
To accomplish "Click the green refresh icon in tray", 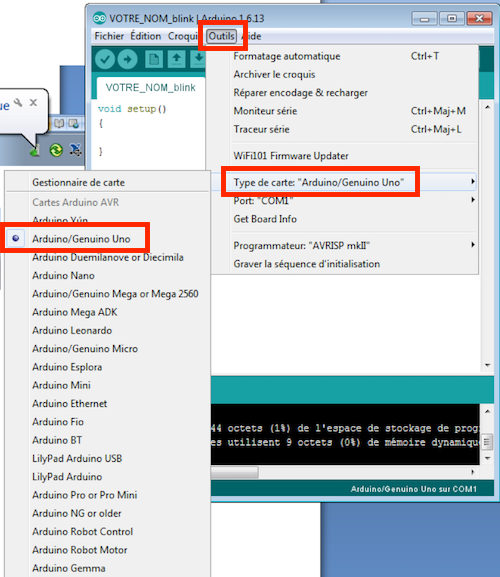I will pyautogui.click(x=56, y=150).
